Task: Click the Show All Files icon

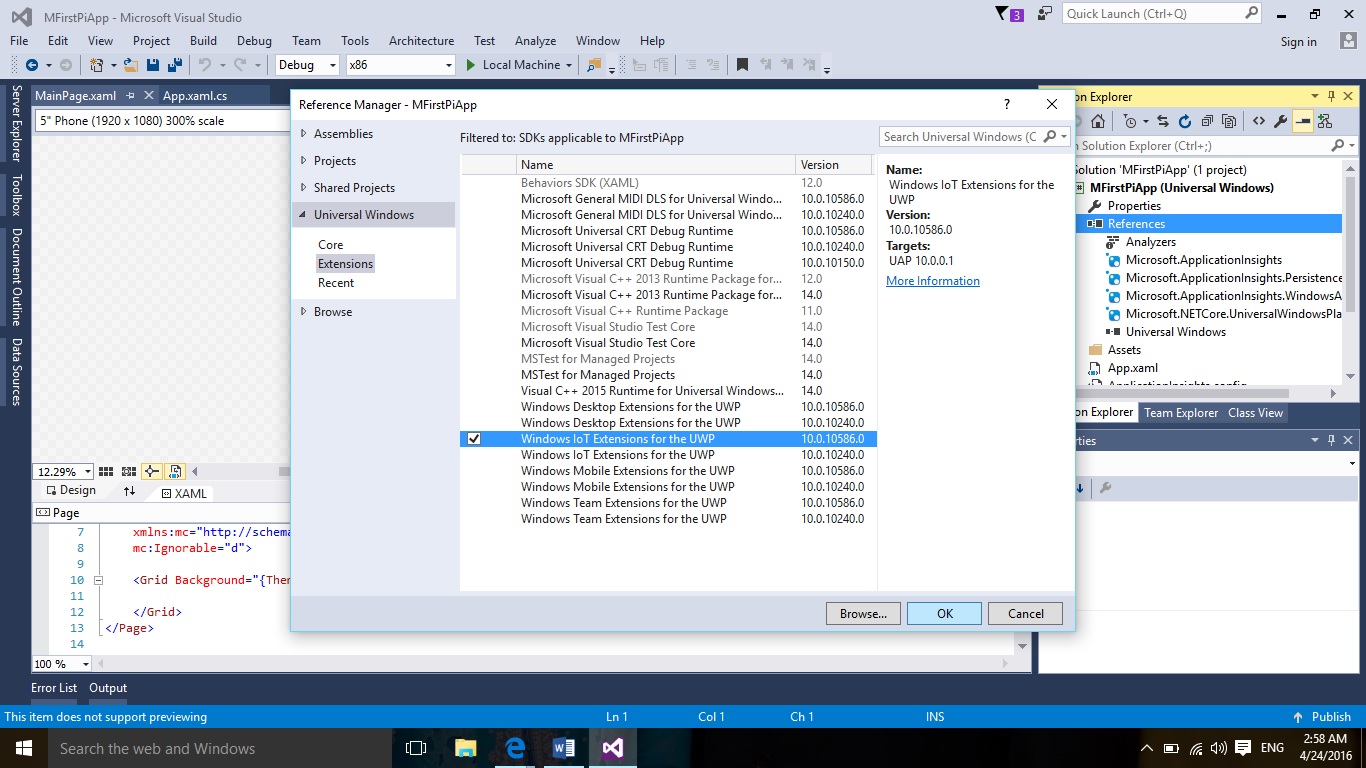Action: 1229,122
